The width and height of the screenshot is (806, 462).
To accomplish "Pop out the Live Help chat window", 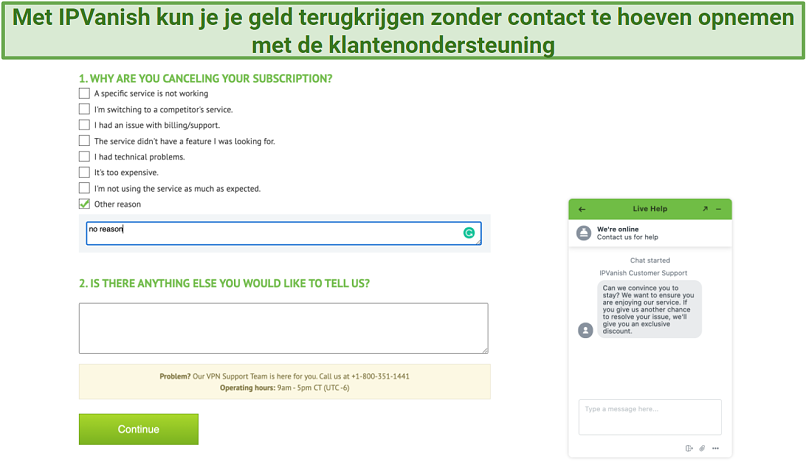I will 705,209.
